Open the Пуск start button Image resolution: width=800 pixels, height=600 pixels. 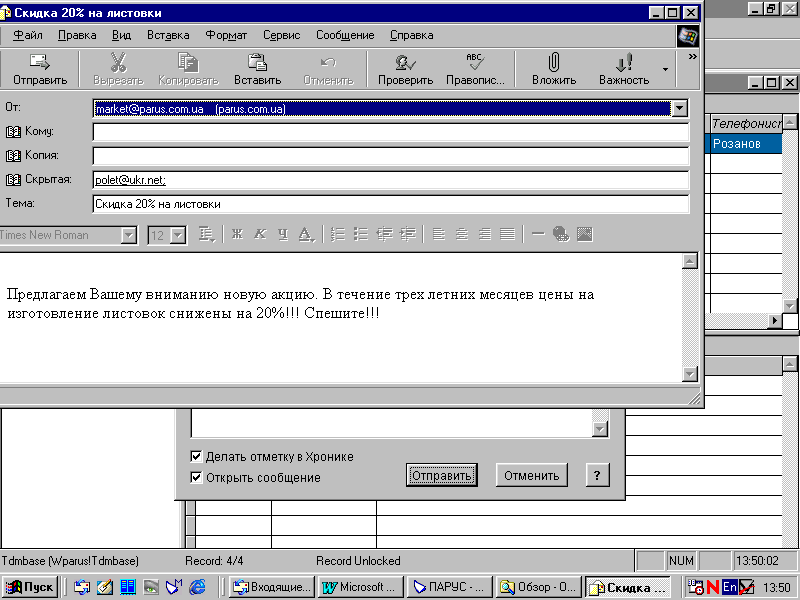pyautogui.click(x=31, y=587)
